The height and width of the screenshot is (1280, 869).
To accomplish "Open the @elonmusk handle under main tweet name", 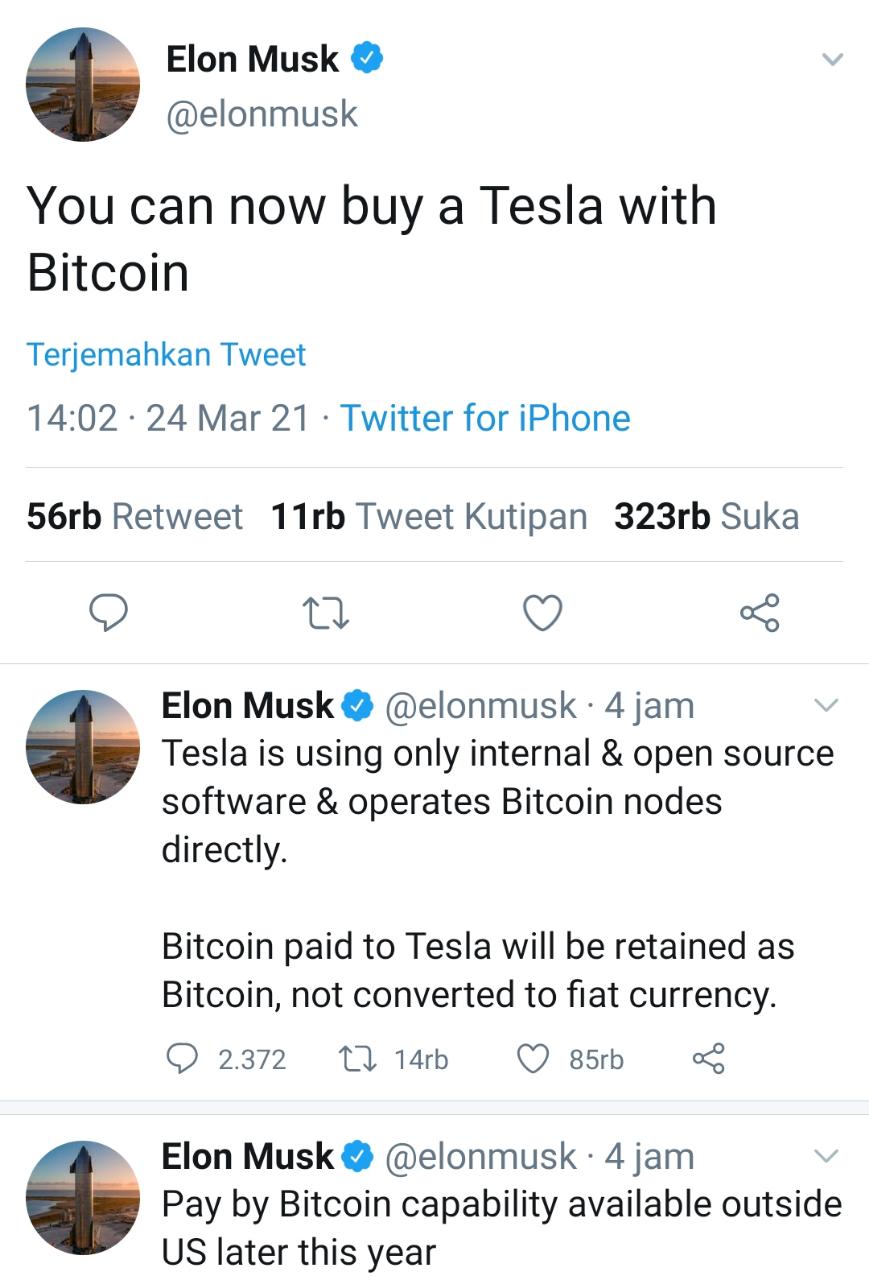I will (261, 114).
